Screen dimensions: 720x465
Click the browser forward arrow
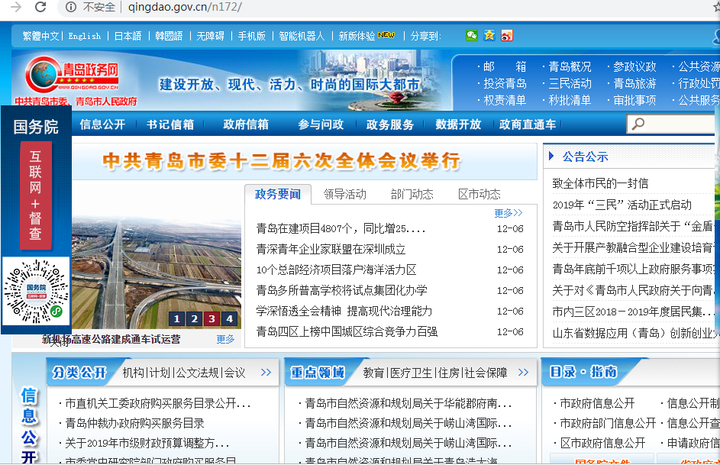[x=16, y=7]
